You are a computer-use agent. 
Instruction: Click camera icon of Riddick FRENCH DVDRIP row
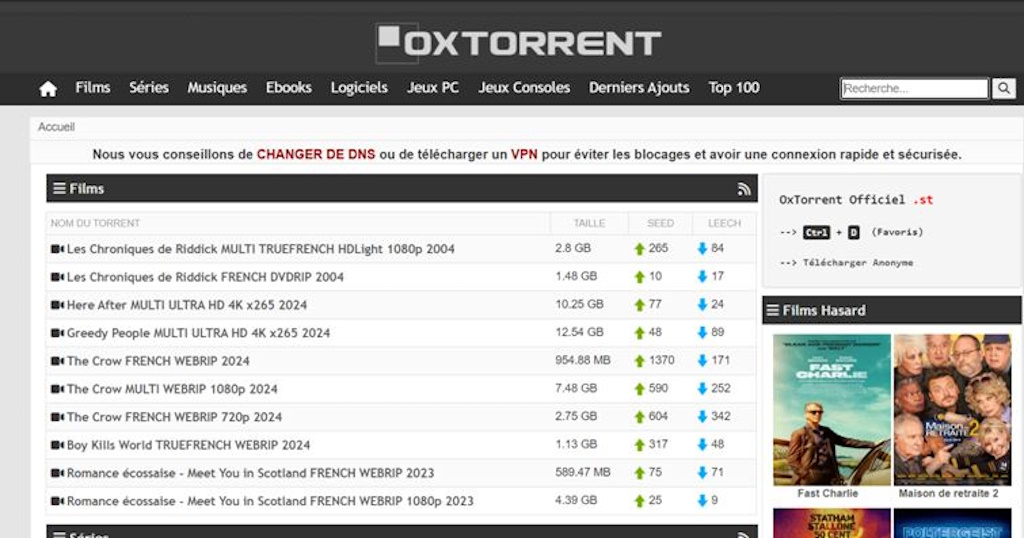point(57,277)
